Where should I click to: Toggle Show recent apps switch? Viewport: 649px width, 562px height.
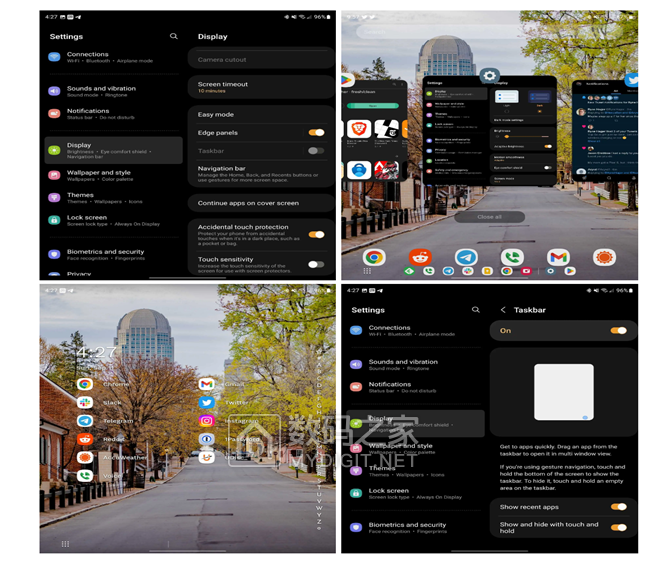pos(619,507)
